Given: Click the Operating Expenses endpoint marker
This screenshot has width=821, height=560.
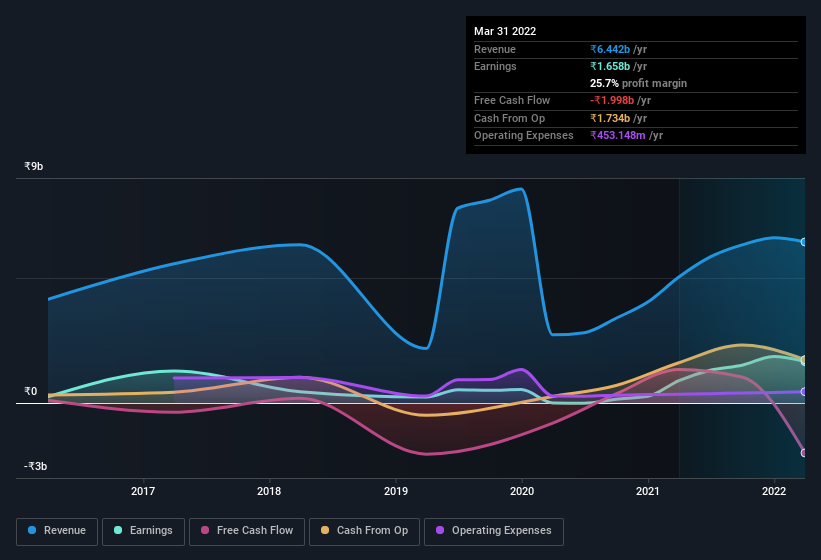Looking at the screenshot, I should (x=804, y=391).
